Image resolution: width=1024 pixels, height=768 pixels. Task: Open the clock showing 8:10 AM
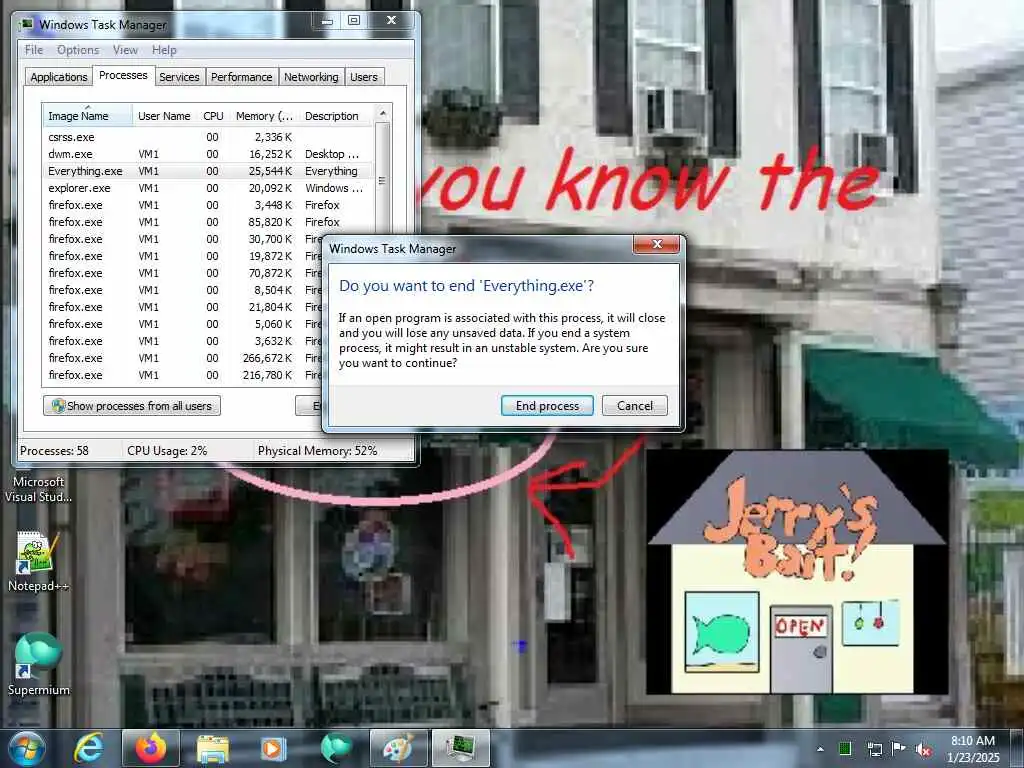[x=973, y=749]
